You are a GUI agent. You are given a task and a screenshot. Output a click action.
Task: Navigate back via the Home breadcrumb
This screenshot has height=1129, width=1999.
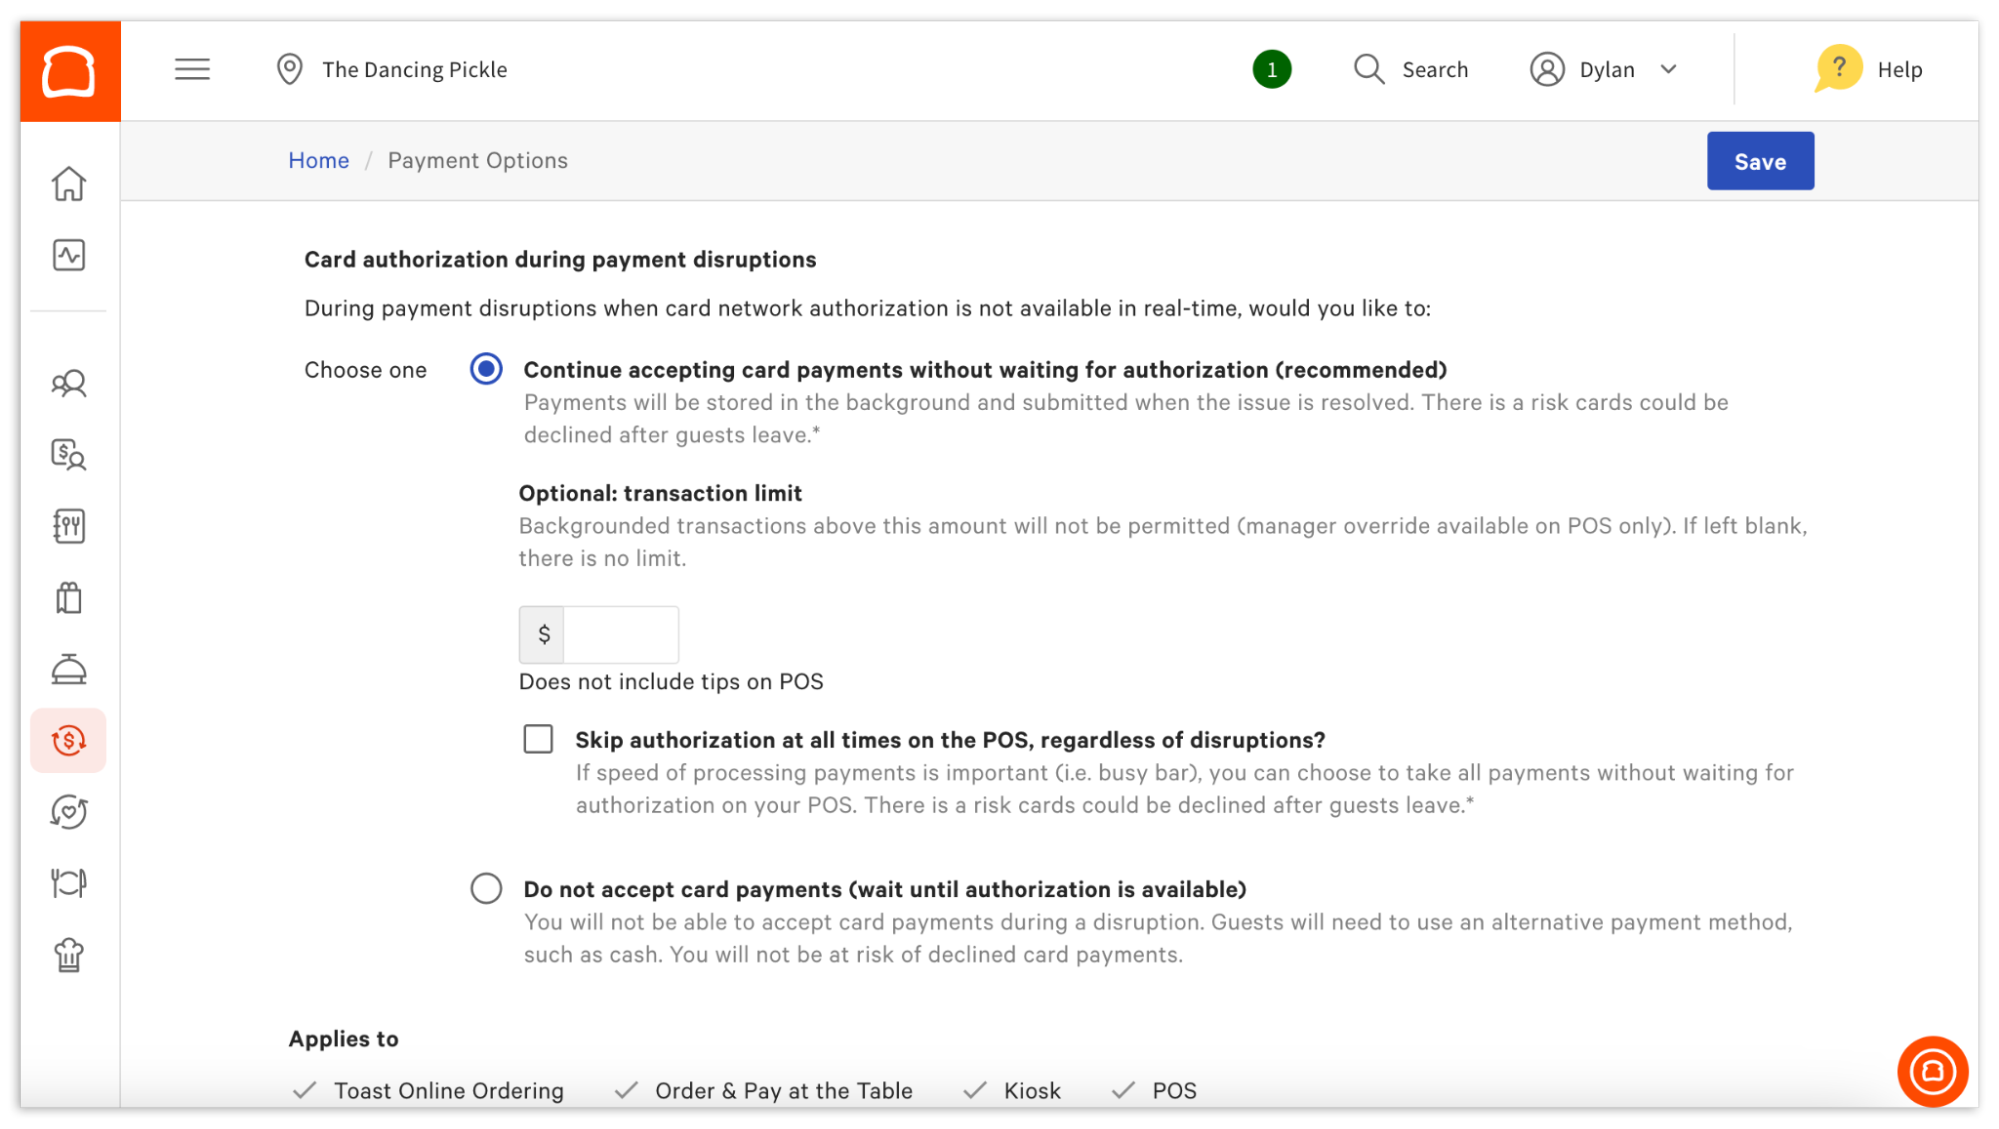pyautogui.click(x=318, y=160)
